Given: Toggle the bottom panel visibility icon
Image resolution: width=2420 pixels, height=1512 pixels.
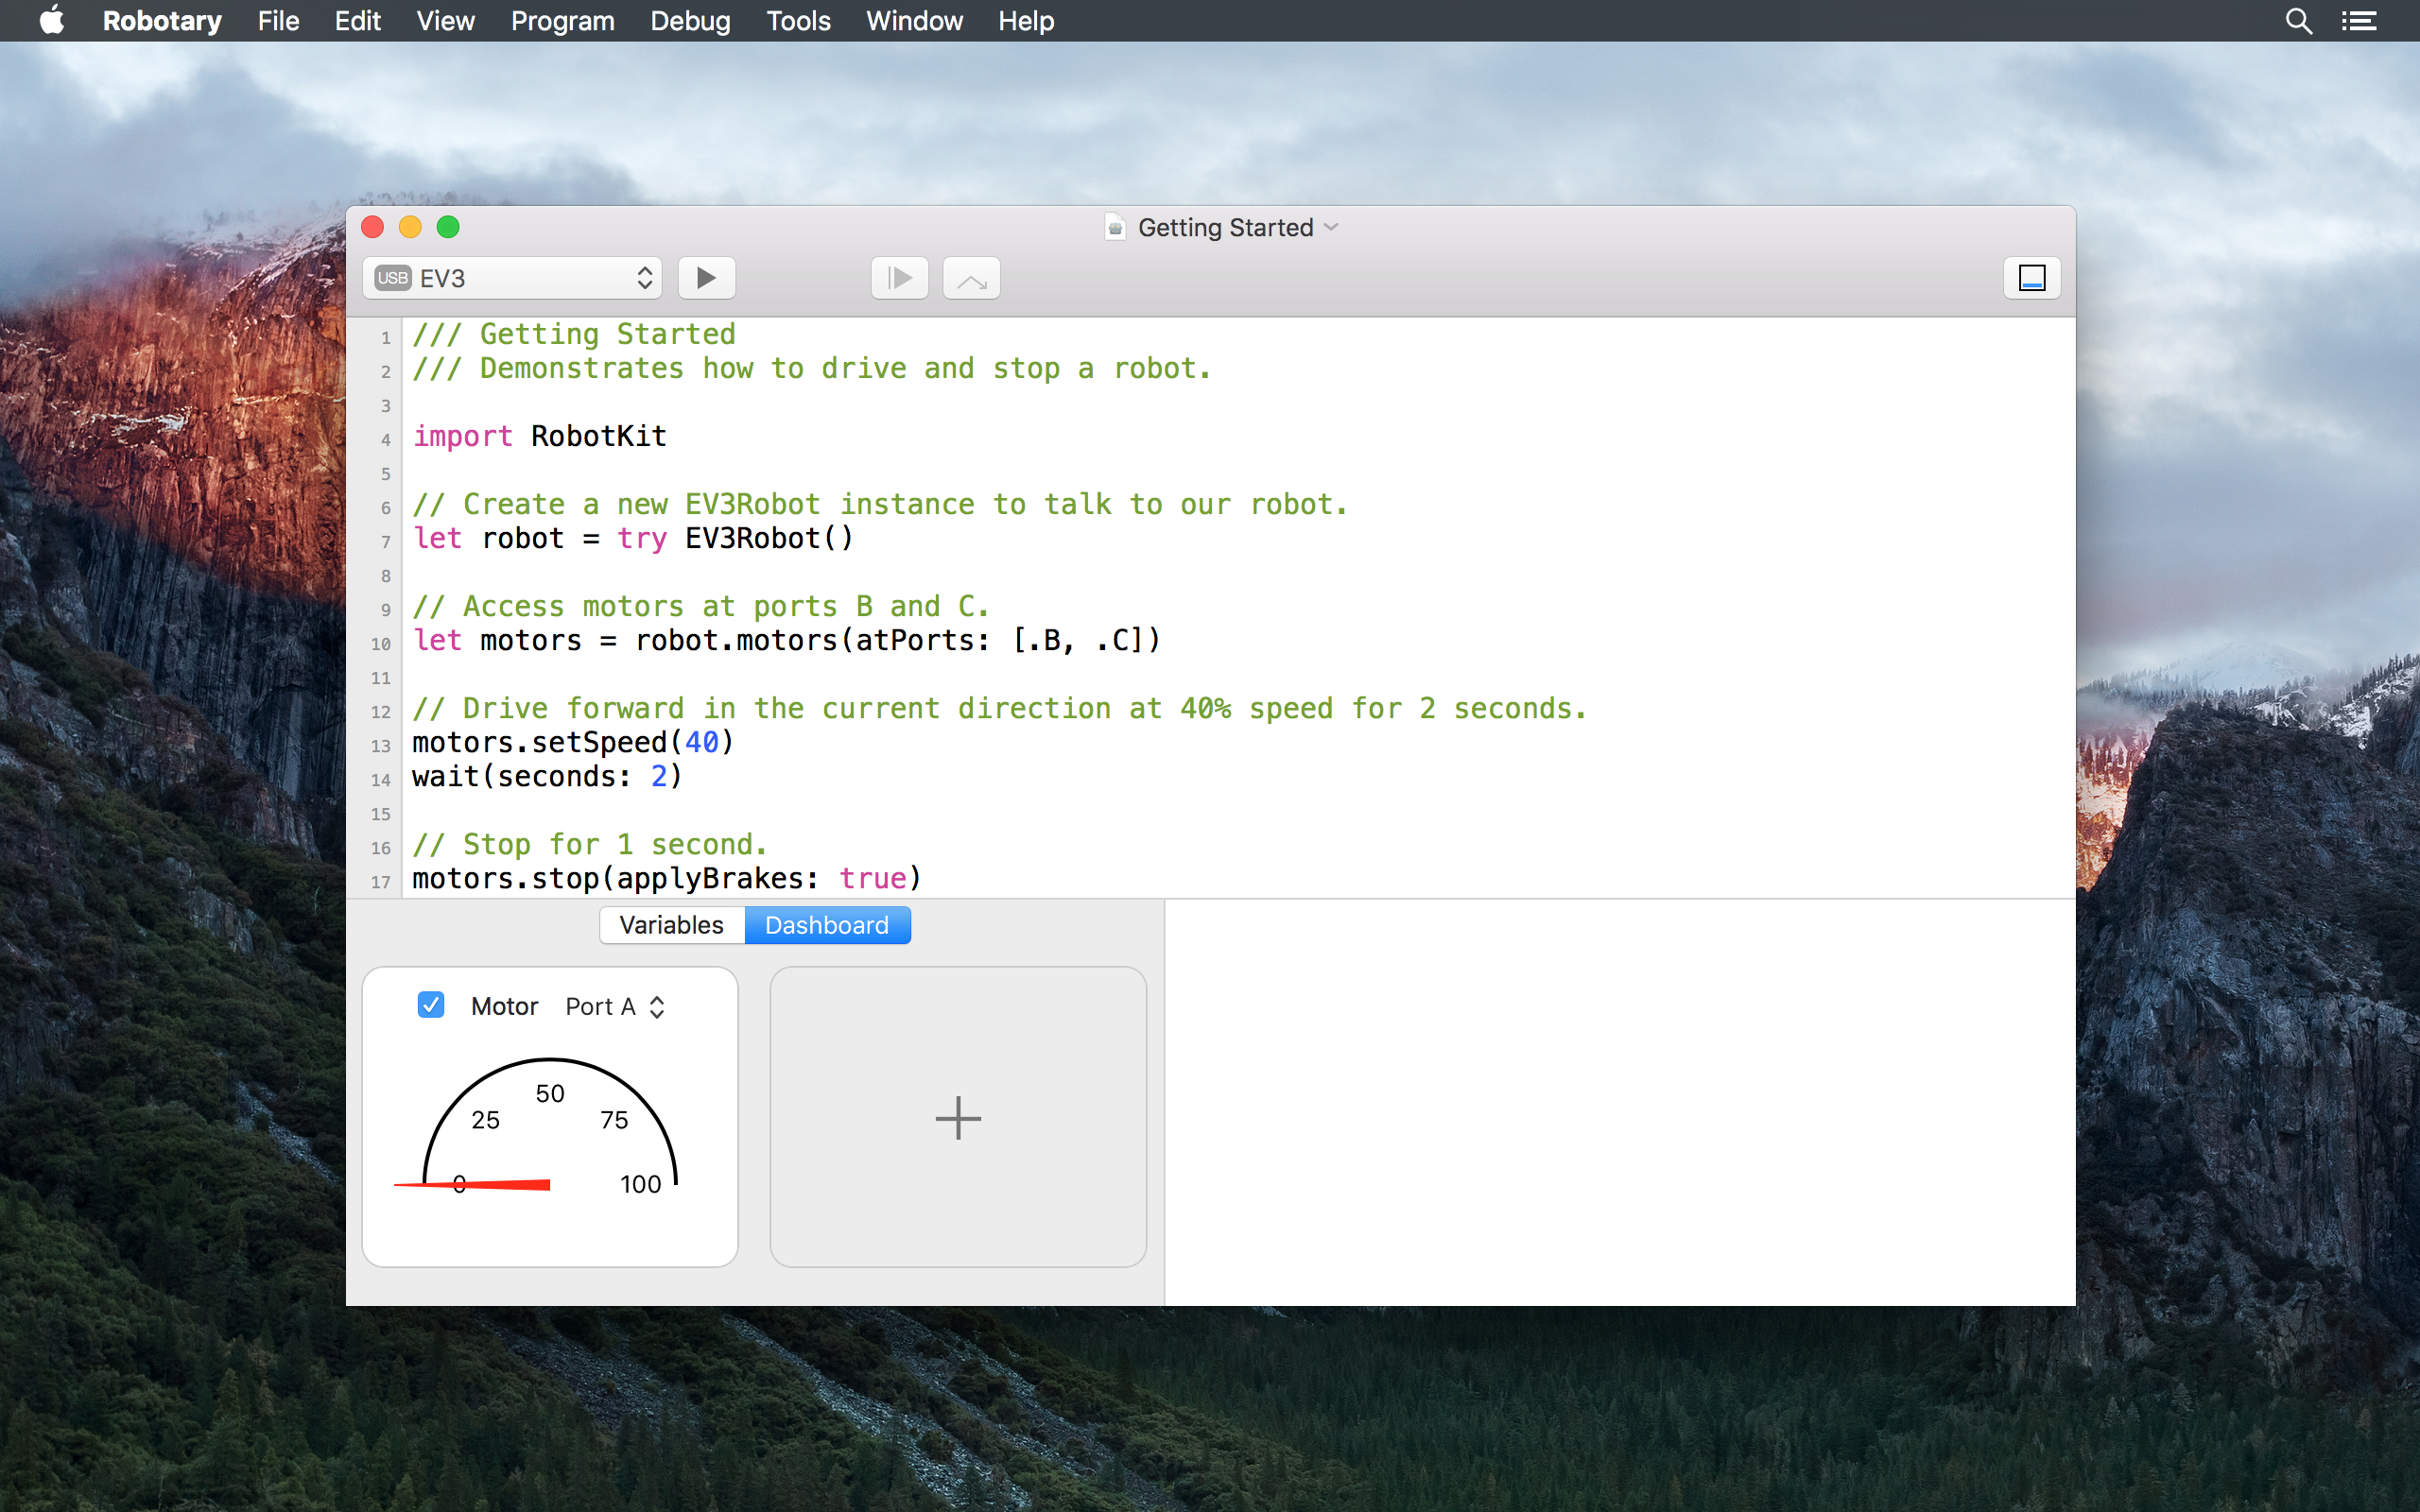Looking at the screenshot, I should (2031, 278).
